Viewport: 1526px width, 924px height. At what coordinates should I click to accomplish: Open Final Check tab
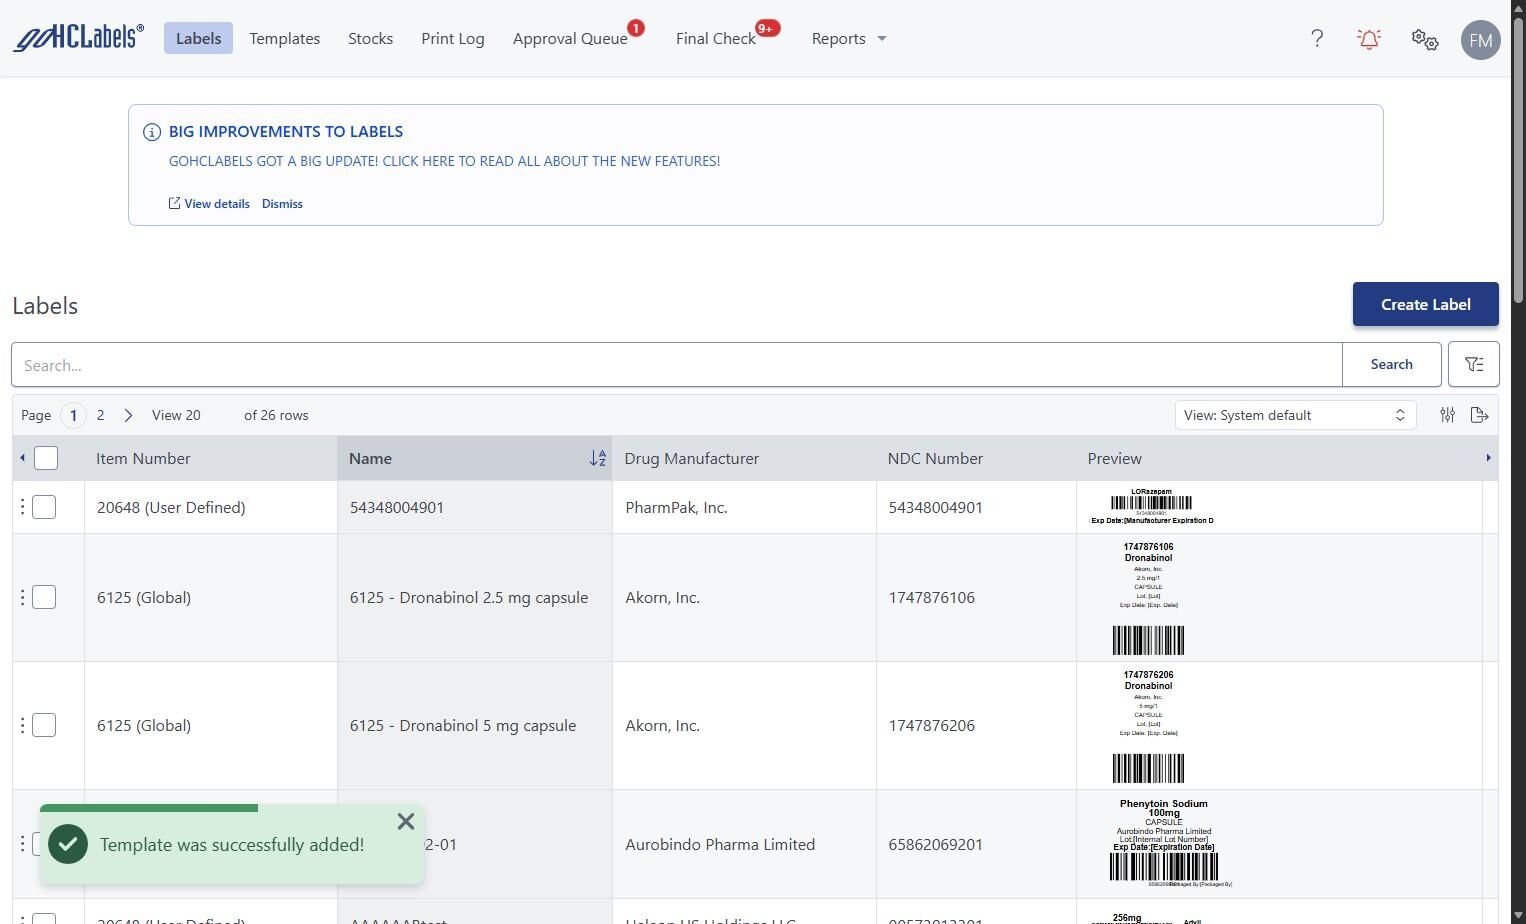716,38
